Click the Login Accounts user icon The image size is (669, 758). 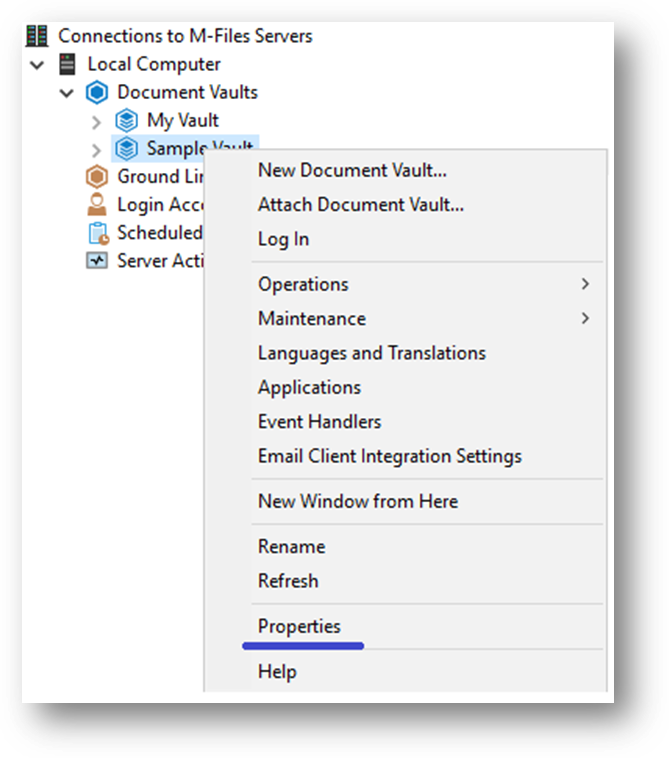97,204
